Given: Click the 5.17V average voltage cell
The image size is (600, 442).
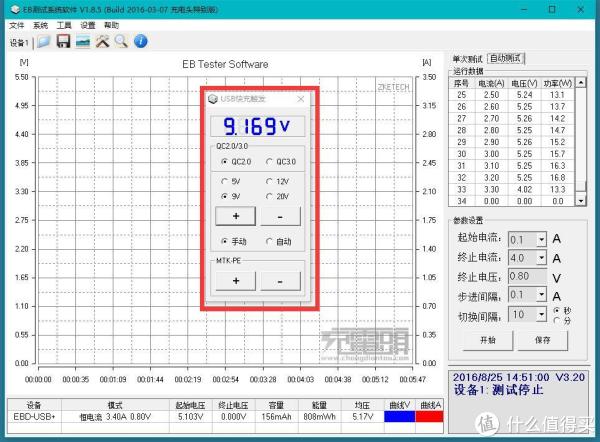Looking at the screenshot, I should [362, 416].
